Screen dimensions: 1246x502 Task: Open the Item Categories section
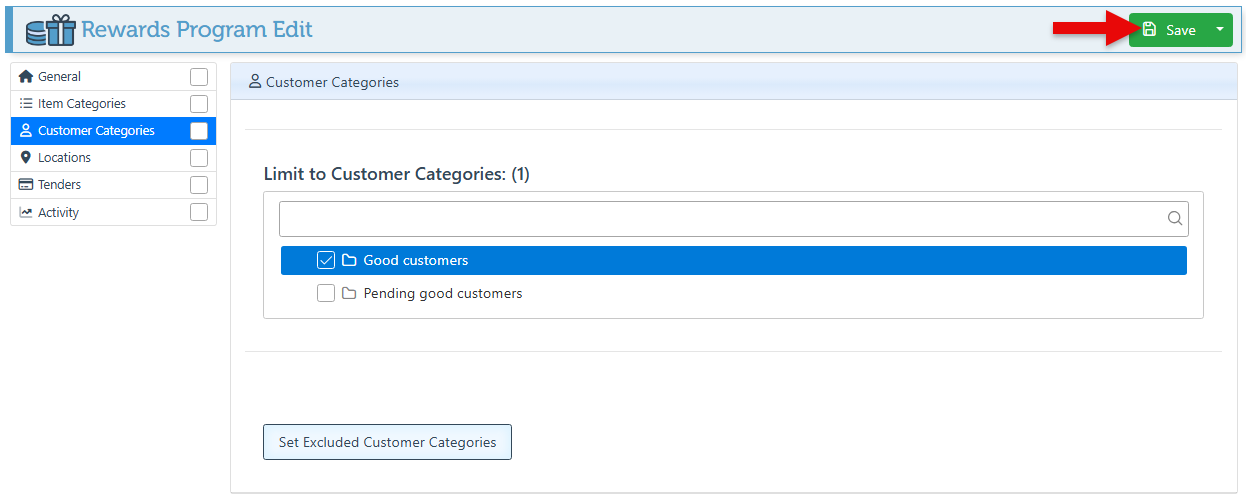(82, 104)
